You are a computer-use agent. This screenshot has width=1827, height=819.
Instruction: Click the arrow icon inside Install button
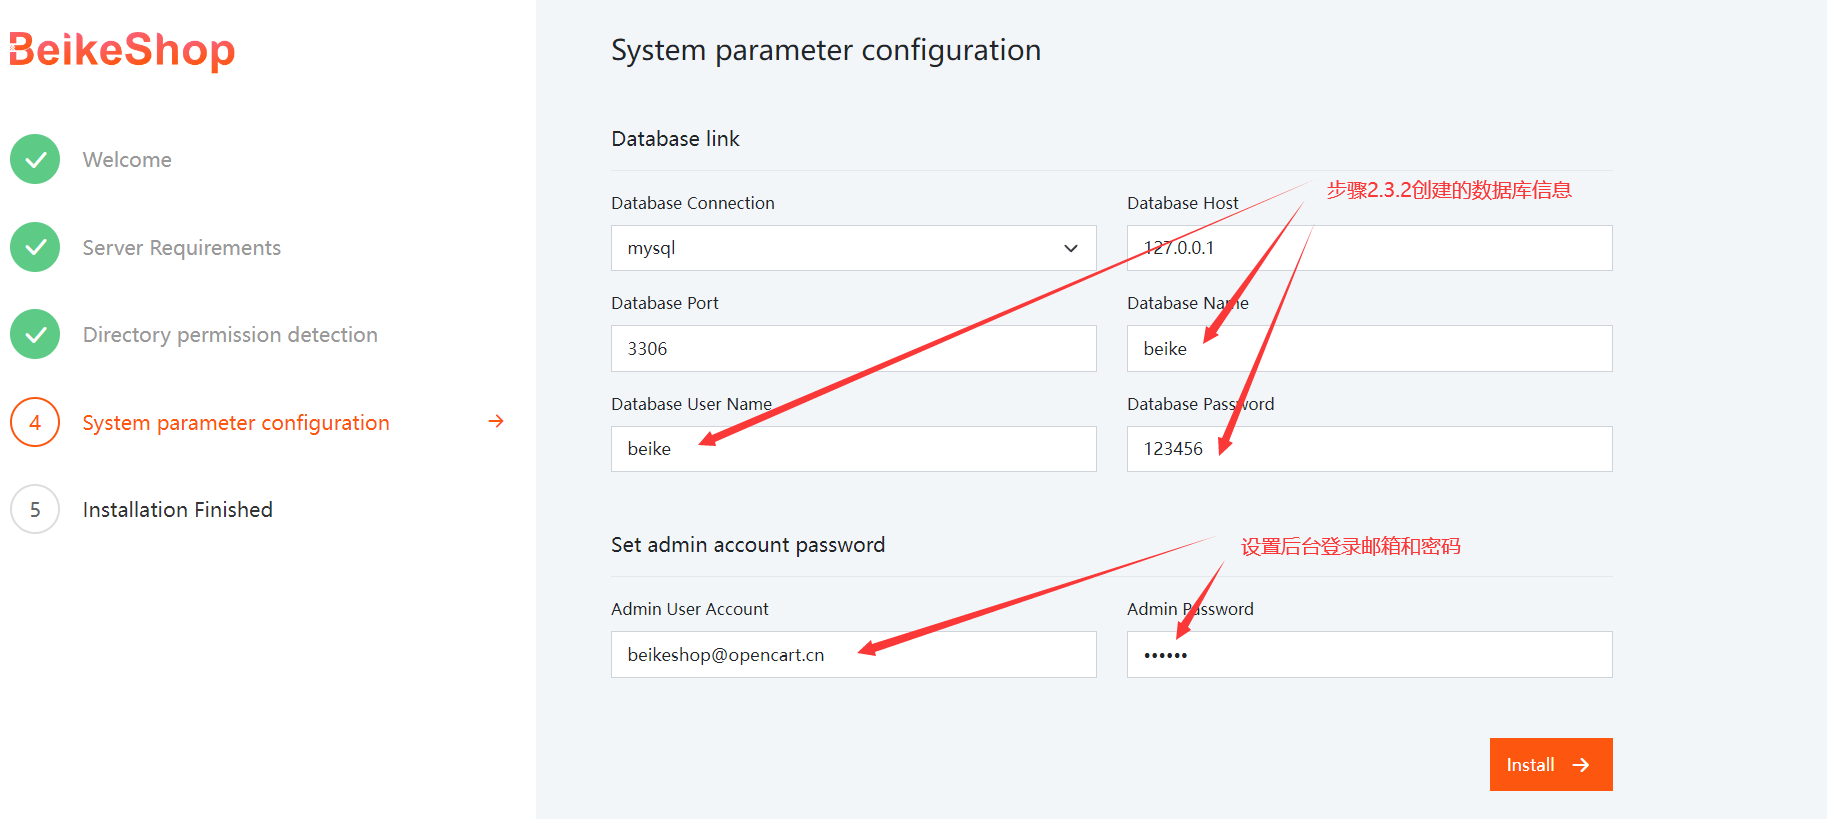(x=1581, y=765)
